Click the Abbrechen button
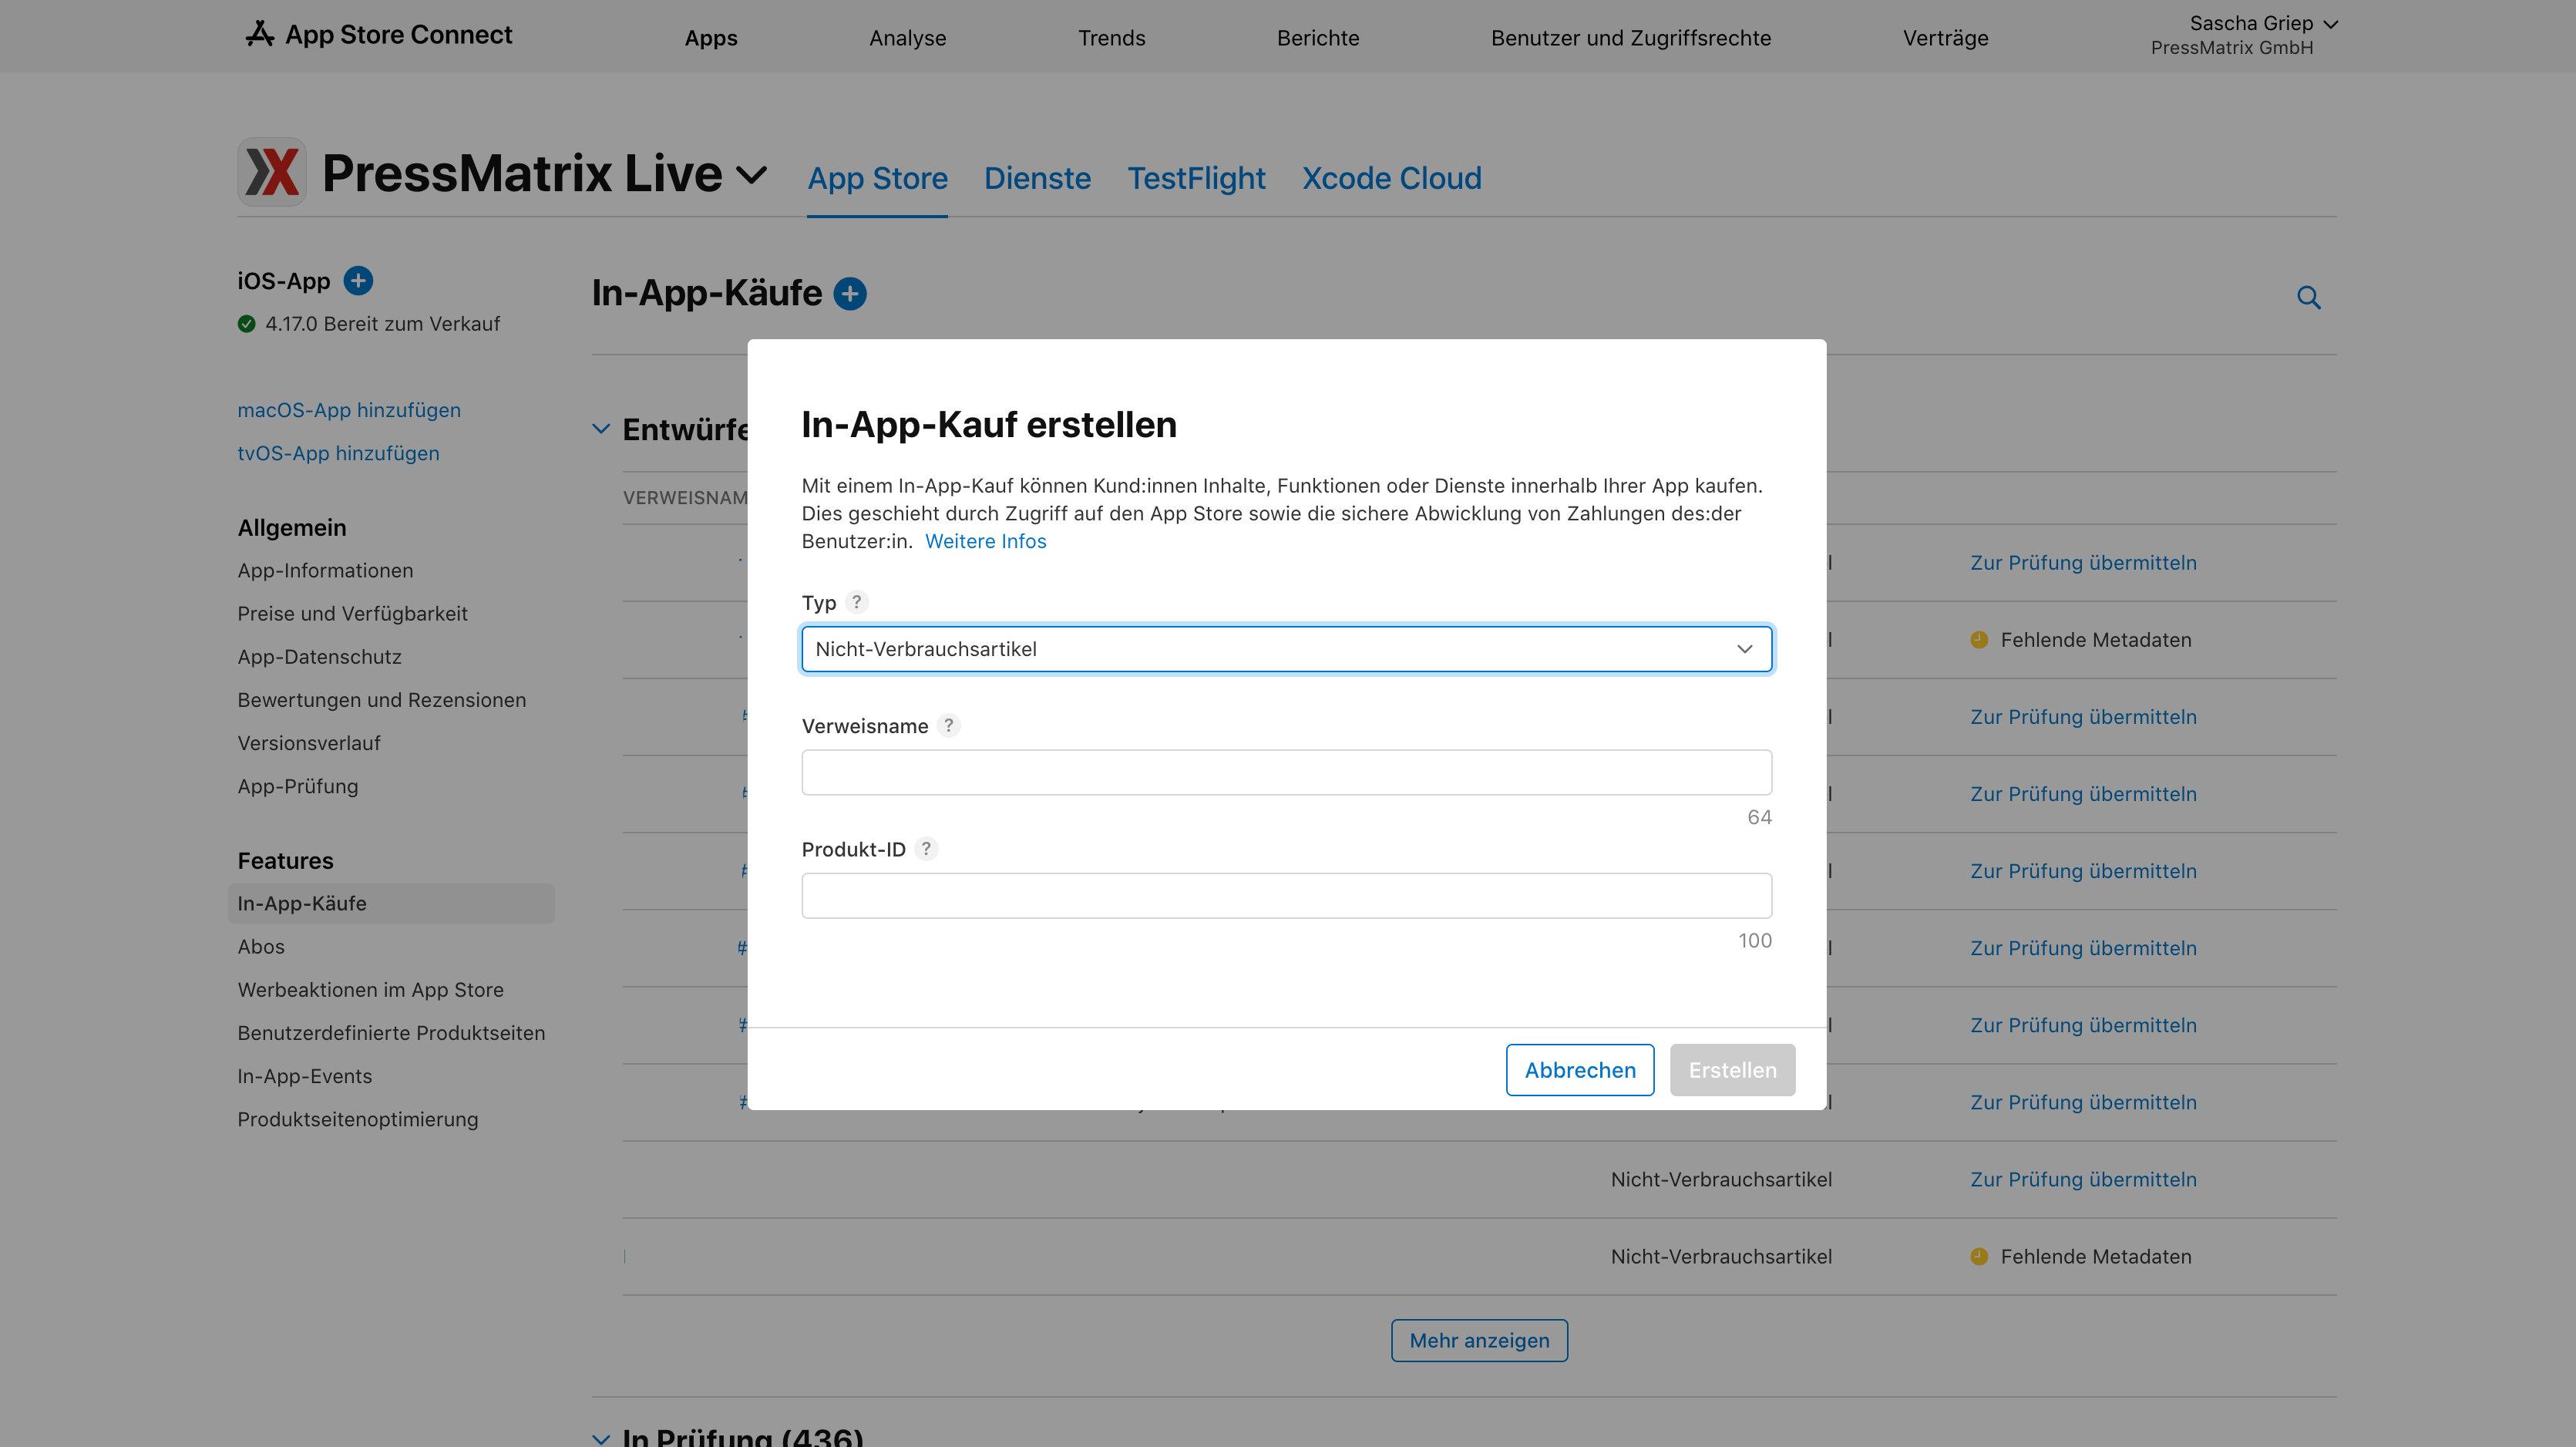This screenshot has width=2576, height=1447. (1580, 1070)
